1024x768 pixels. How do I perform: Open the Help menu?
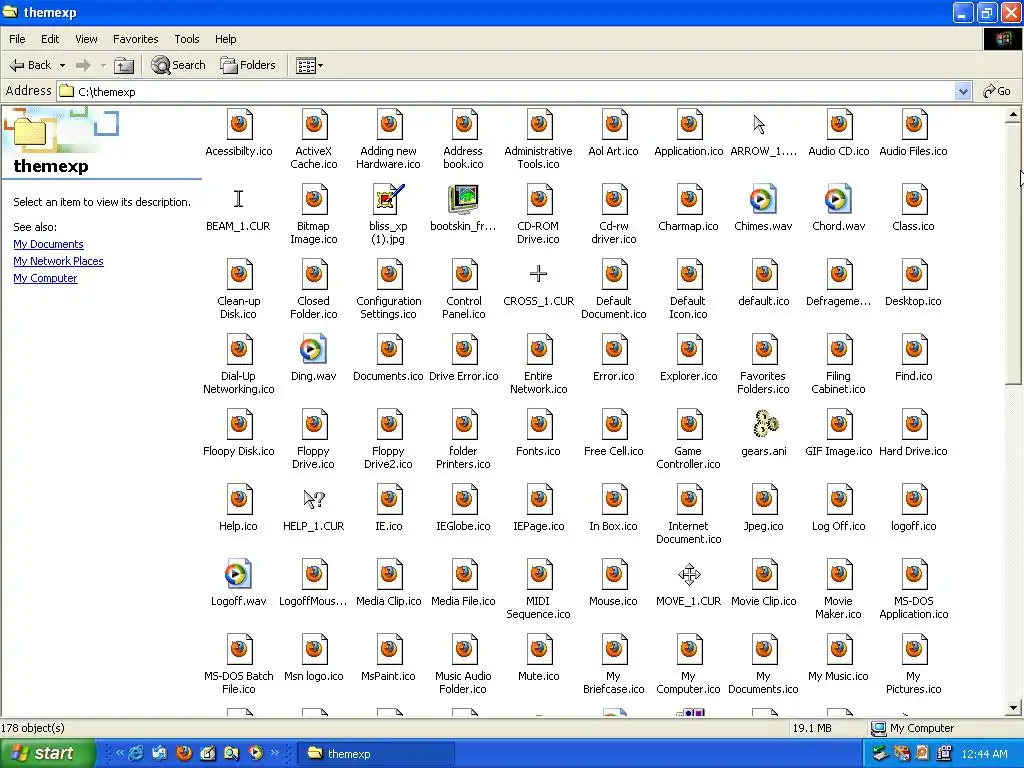[x=225, y=39]
